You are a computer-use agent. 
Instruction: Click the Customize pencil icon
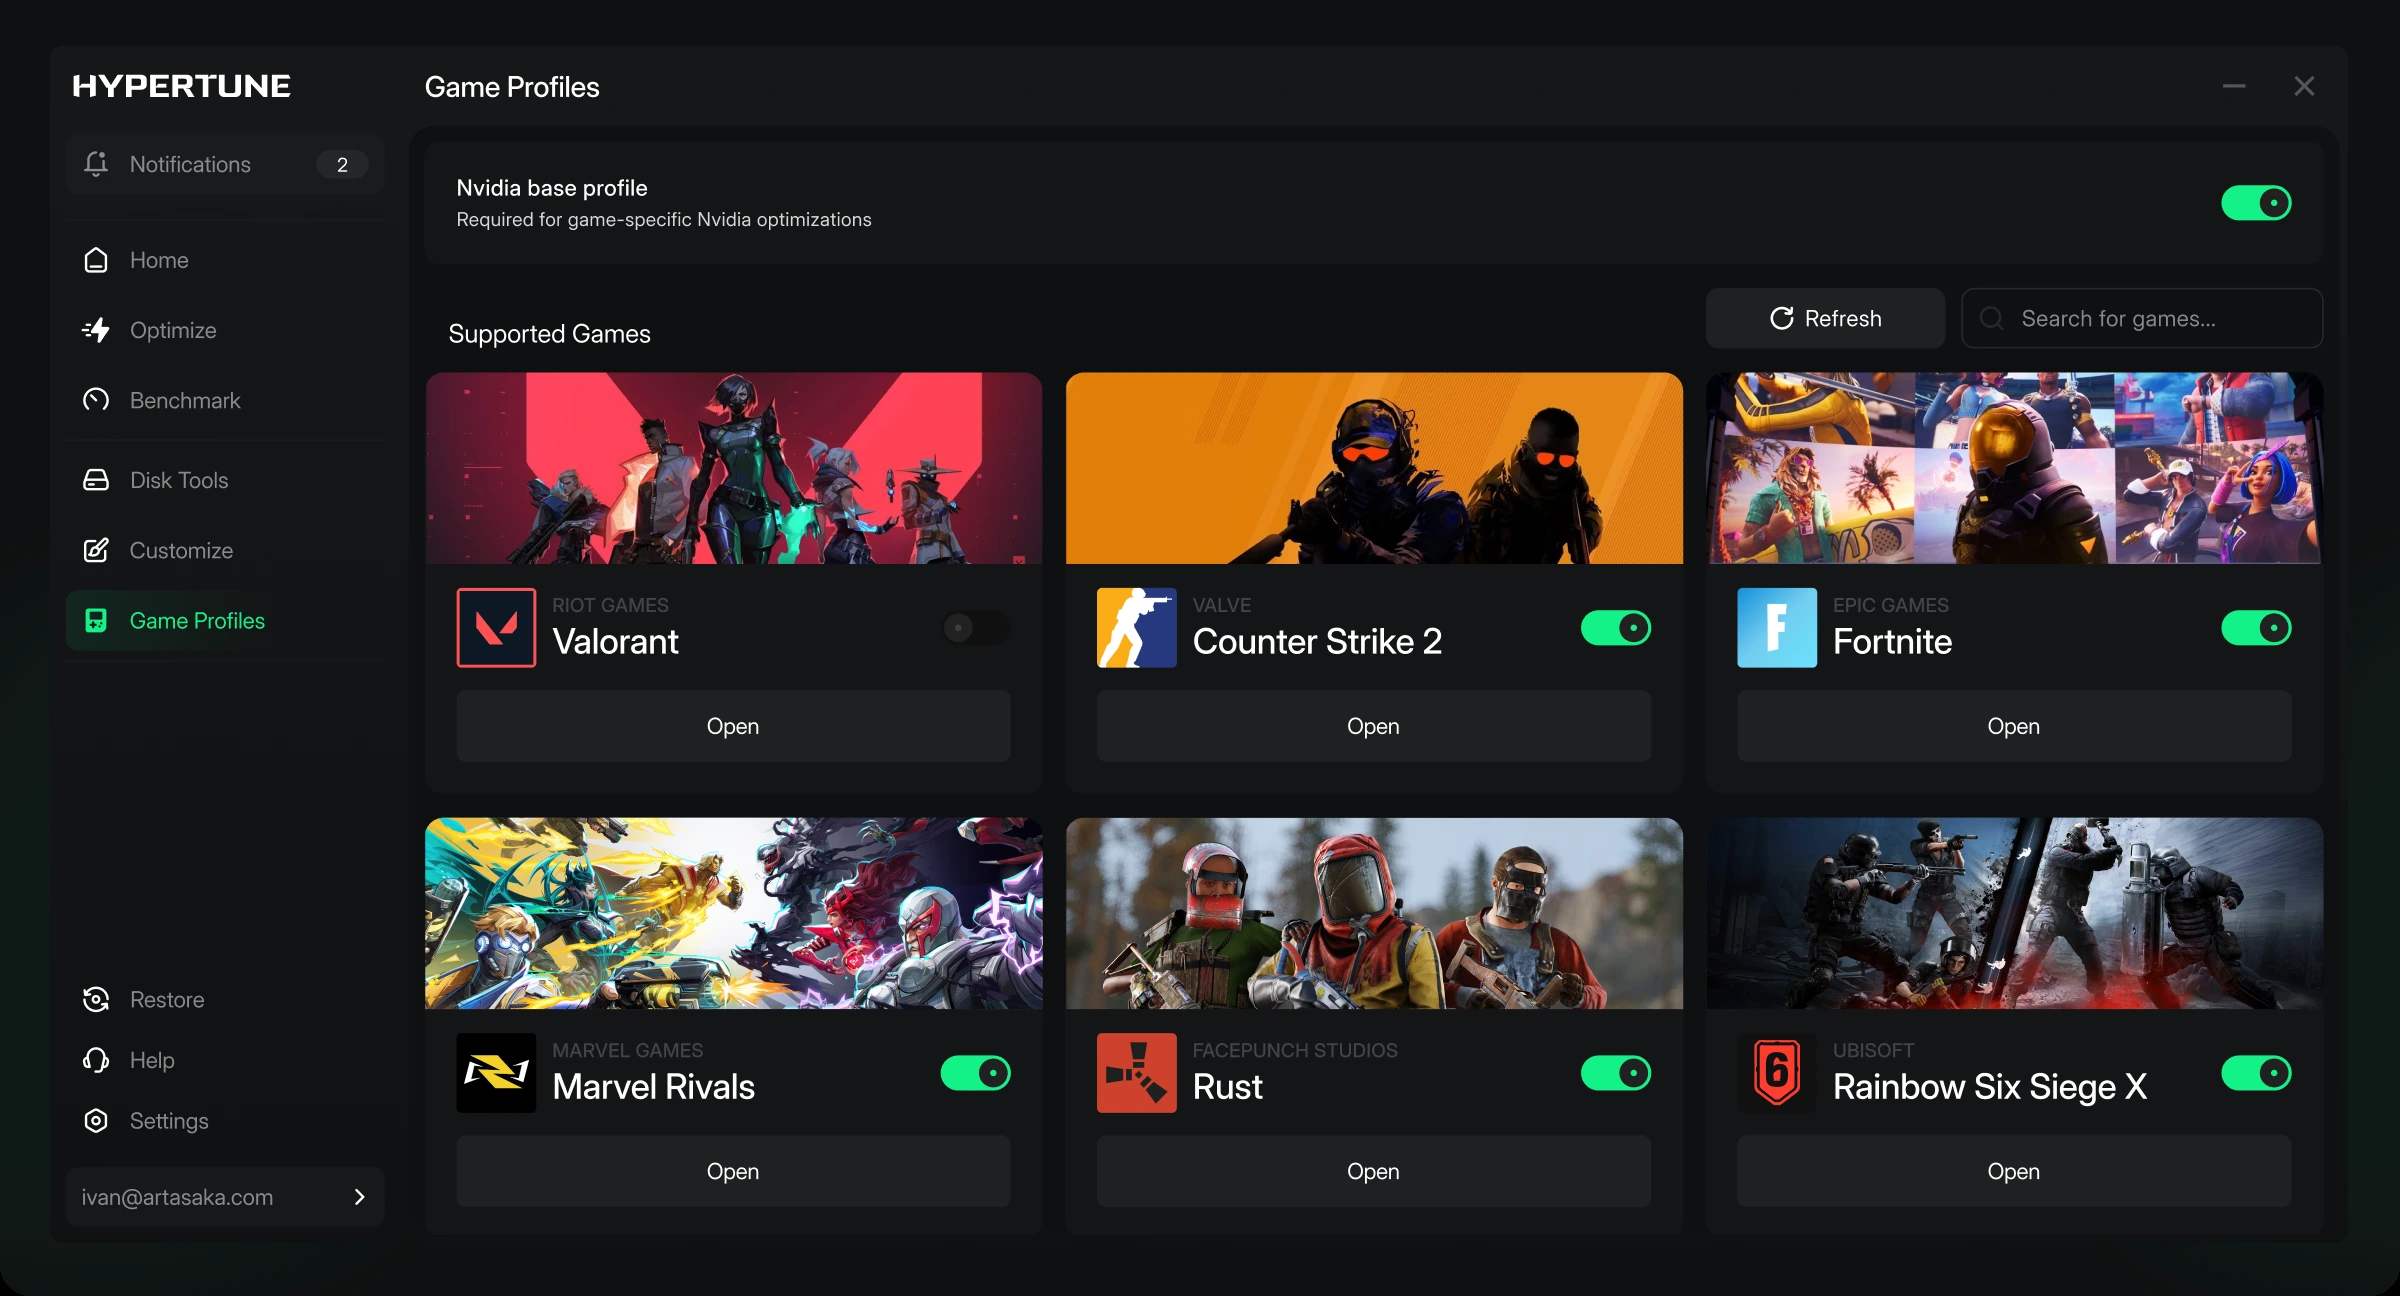[96, 550]
